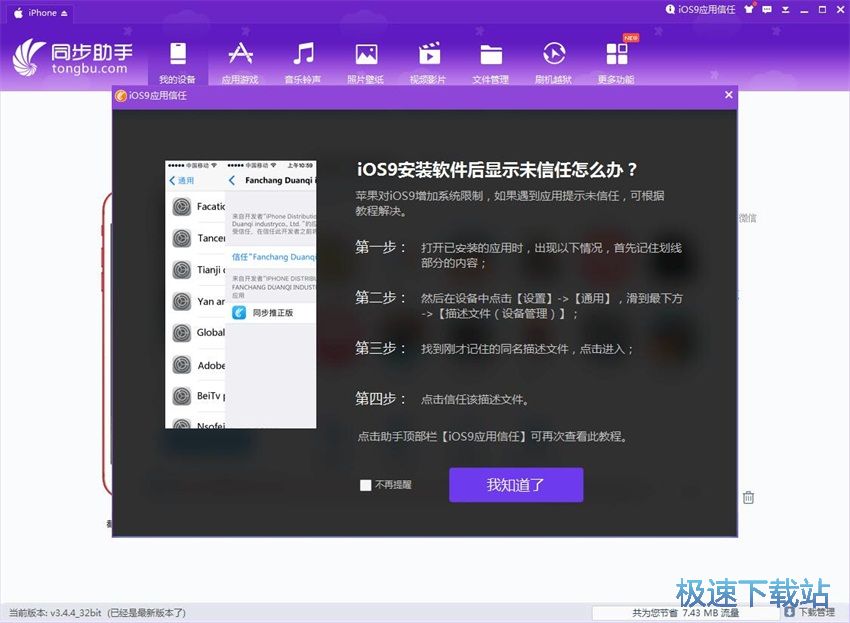The image size is (850, 623).
Task: Open the dropdown menu arrow in the title bar
Action: point(785,10)
